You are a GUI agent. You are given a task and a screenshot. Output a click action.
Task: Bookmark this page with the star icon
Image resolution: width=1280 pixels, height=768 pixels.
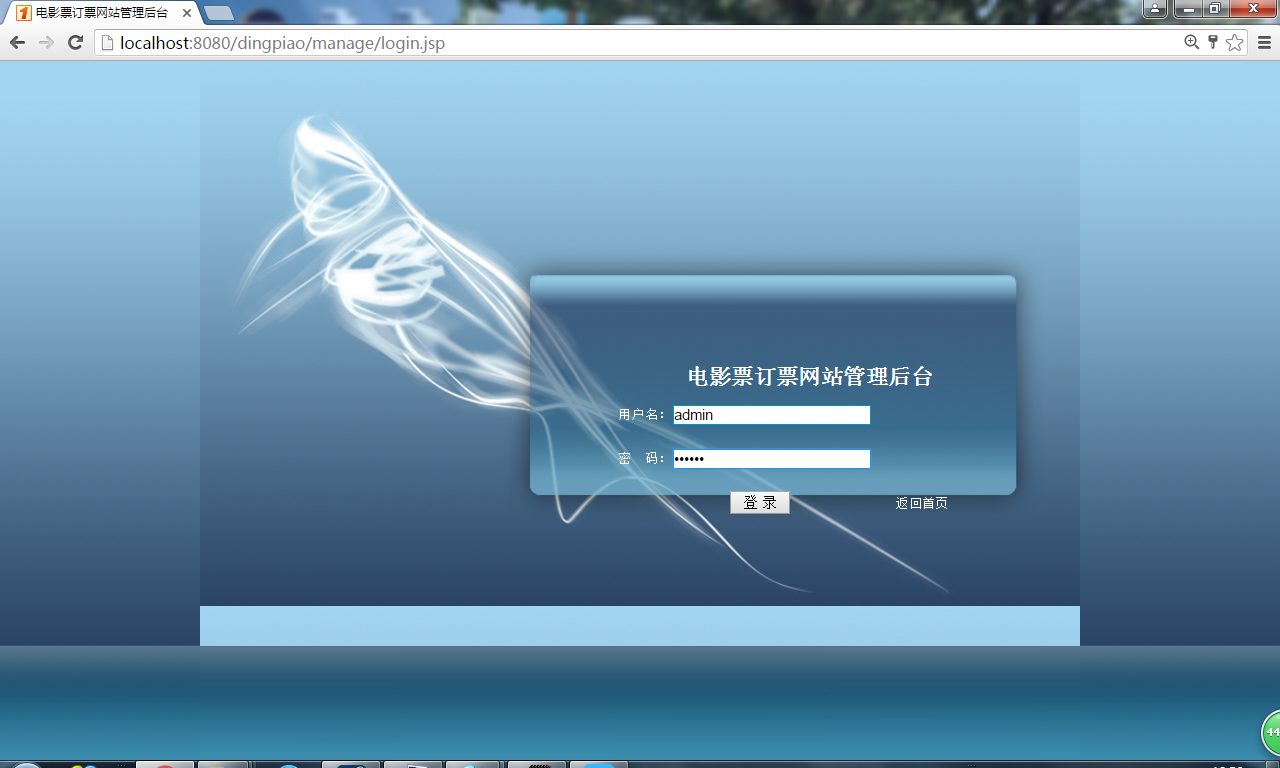tap(1235, 42)
